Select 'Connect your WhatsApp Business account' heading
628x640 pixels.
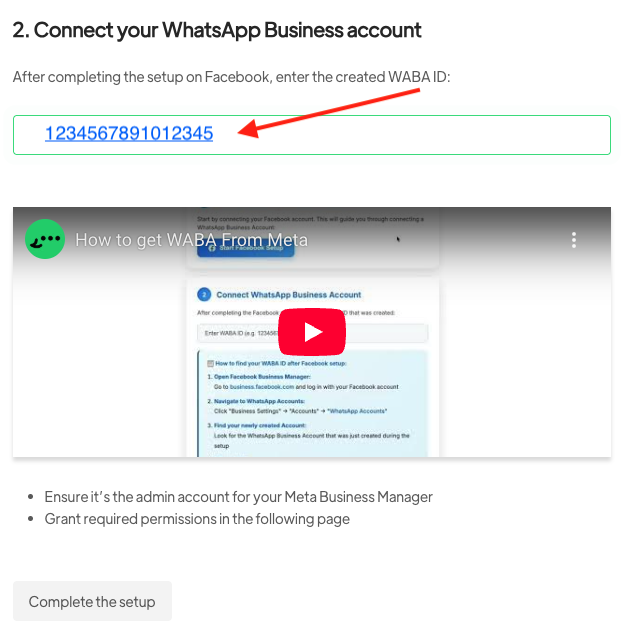pyautogui.click(x=217, y=30)
